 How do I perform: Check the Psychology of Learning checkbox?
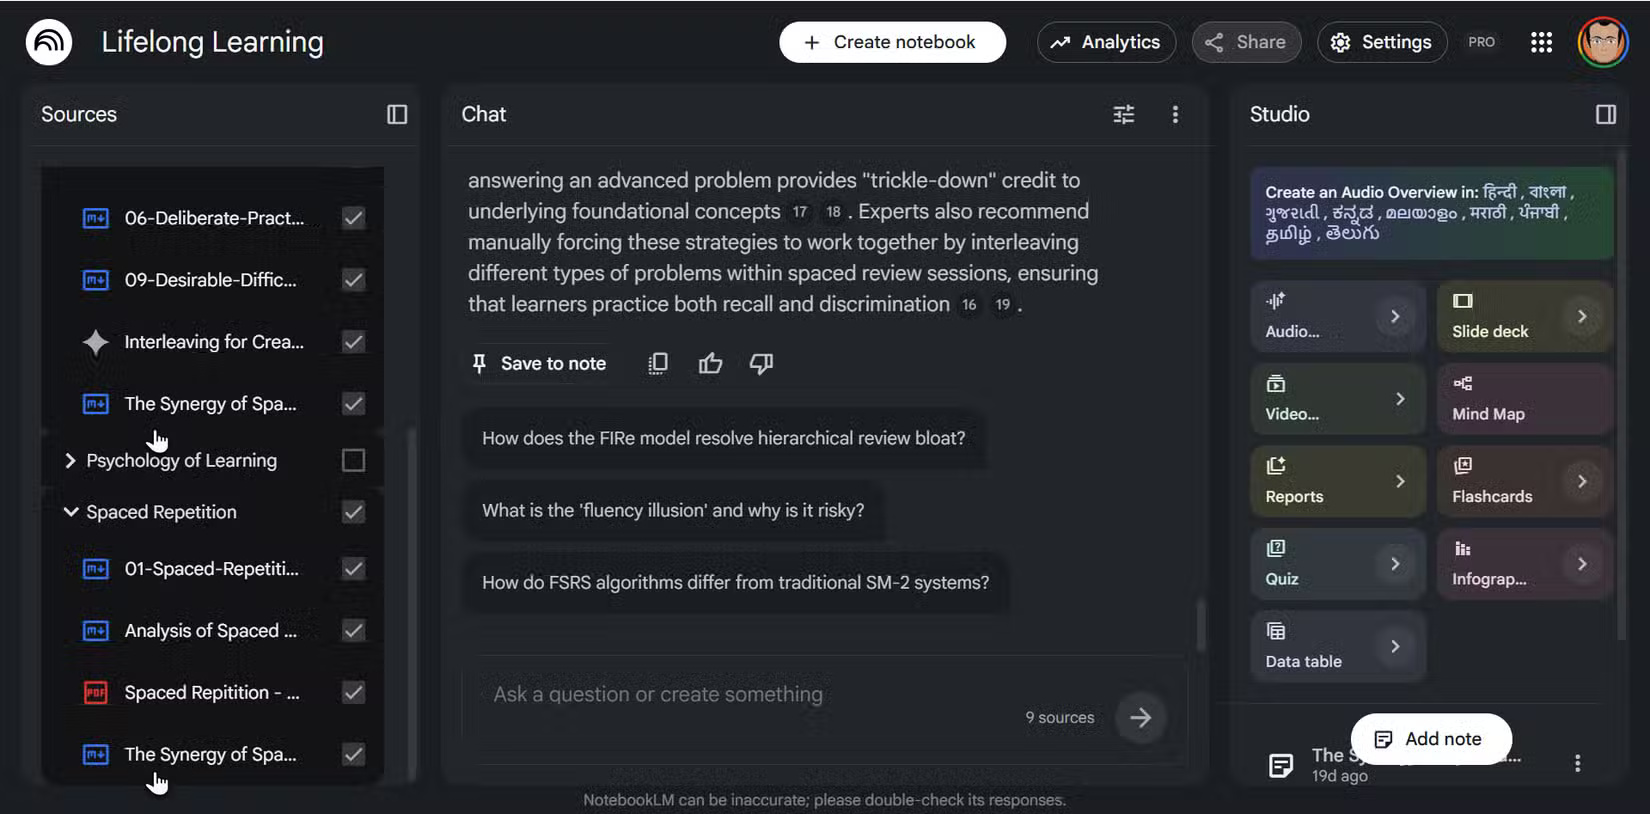(353, 460)
